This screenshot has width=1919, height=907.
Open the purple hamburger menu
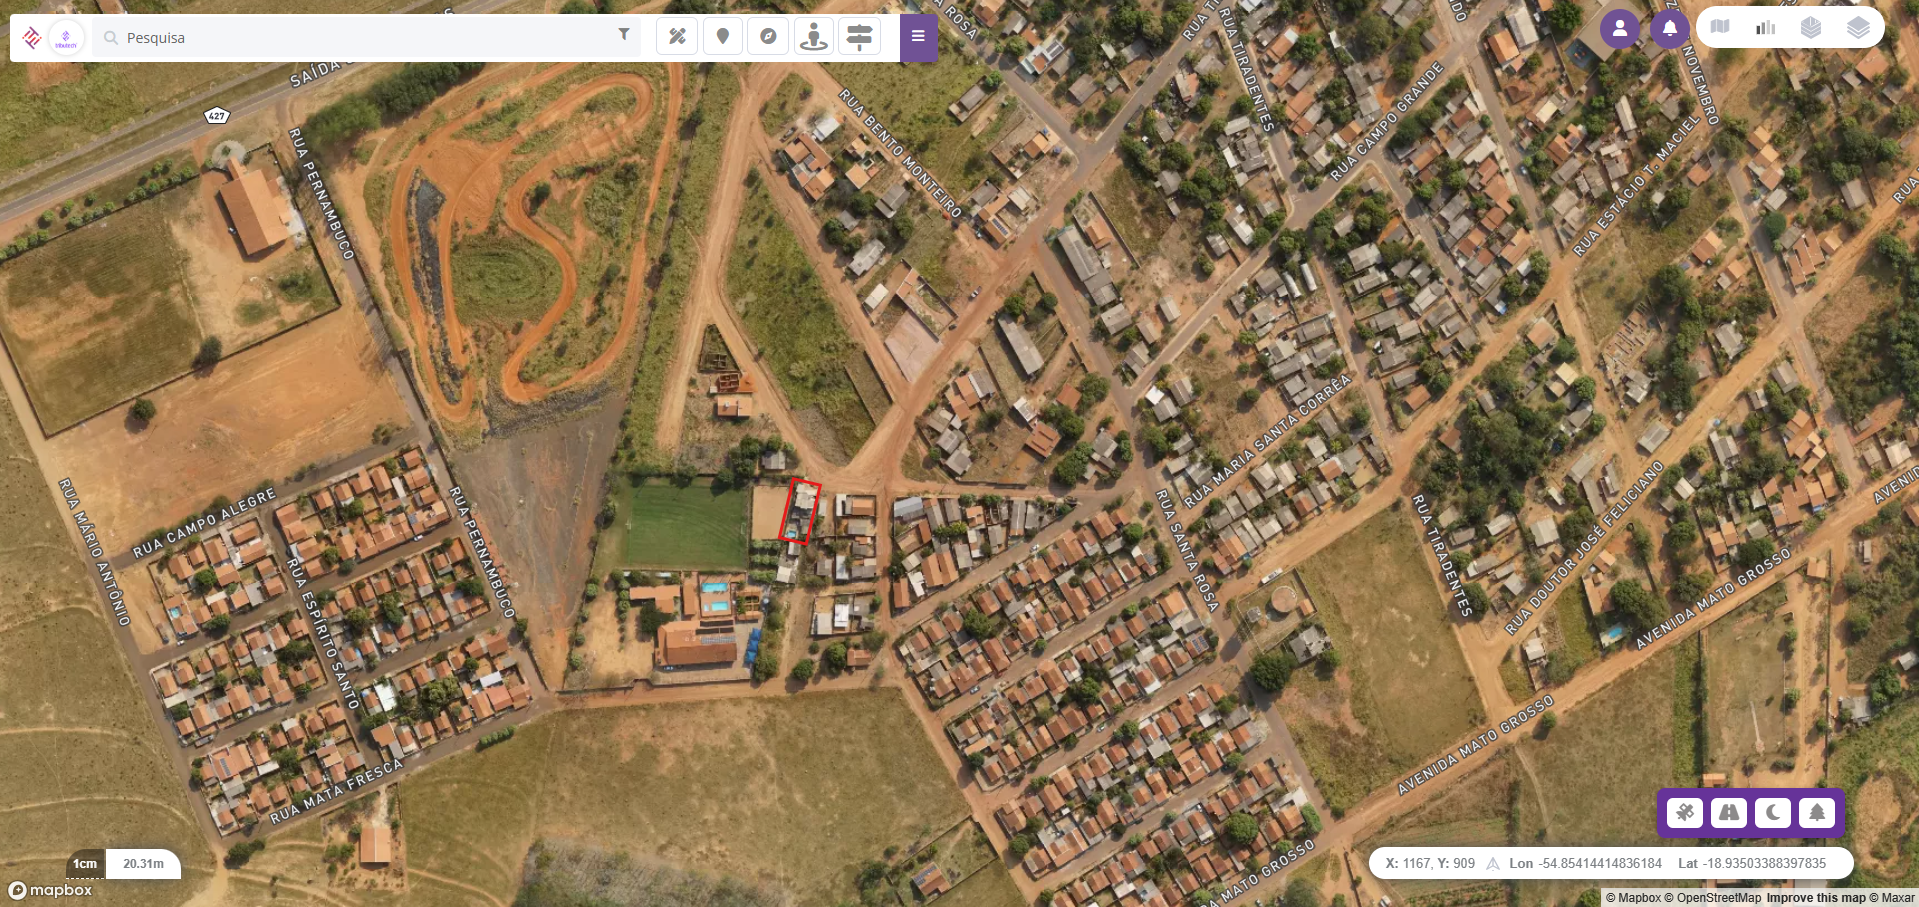(918, 37)
